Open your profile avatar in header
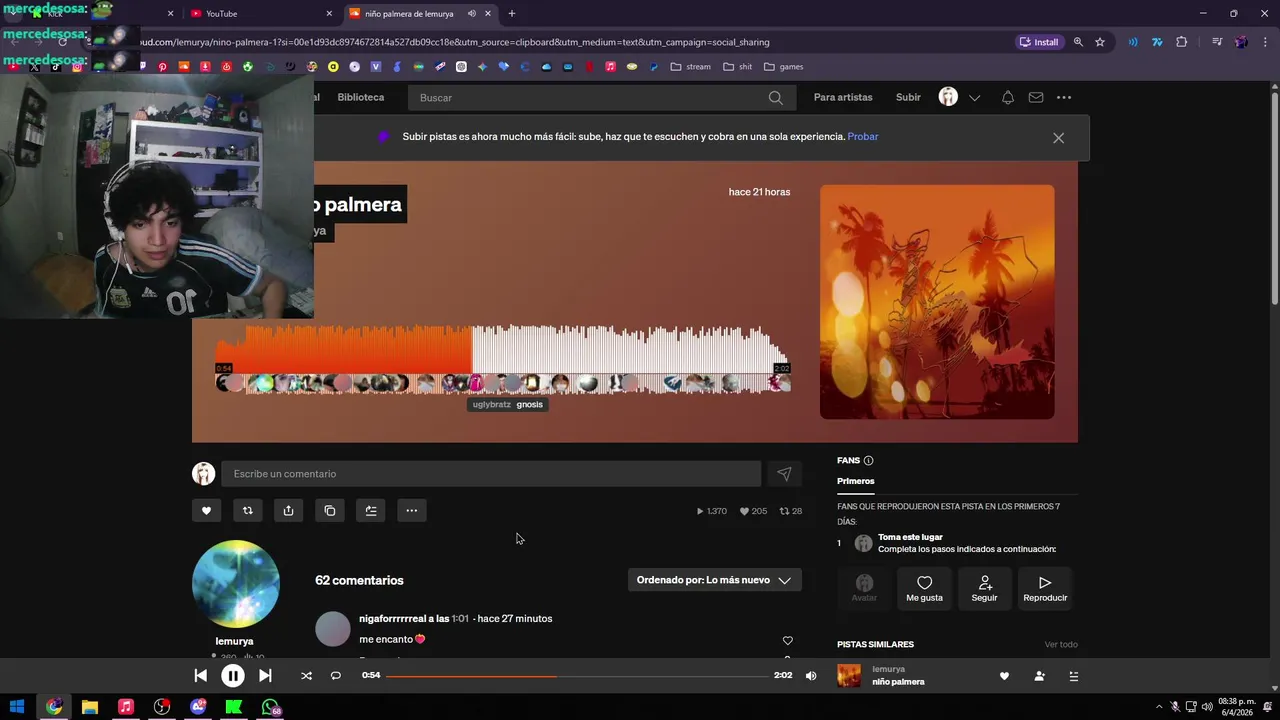1280x720 pixels. pyautogui.click(x=948, y=97)
